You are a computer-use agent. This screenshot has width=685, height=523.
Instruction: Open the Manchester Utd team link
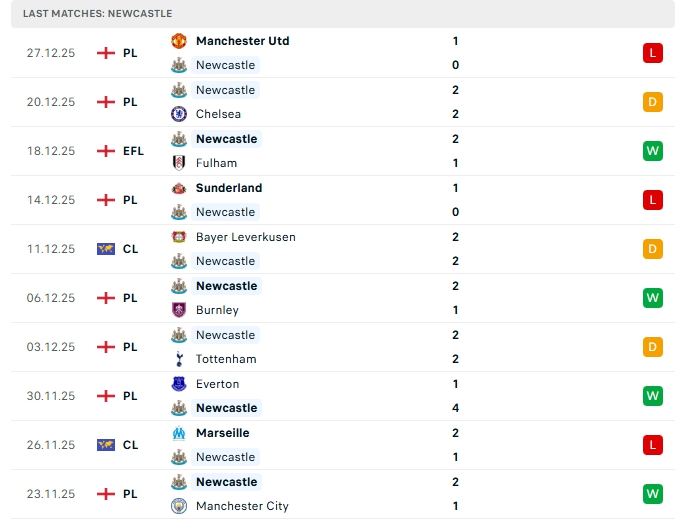pos(242,41)
